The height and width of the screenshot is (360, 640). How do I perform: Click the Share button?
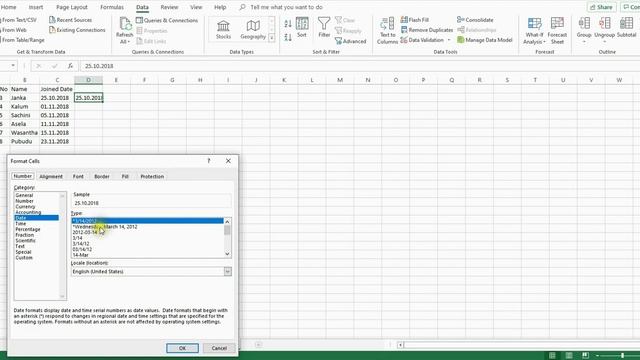[x=601, y=7]
